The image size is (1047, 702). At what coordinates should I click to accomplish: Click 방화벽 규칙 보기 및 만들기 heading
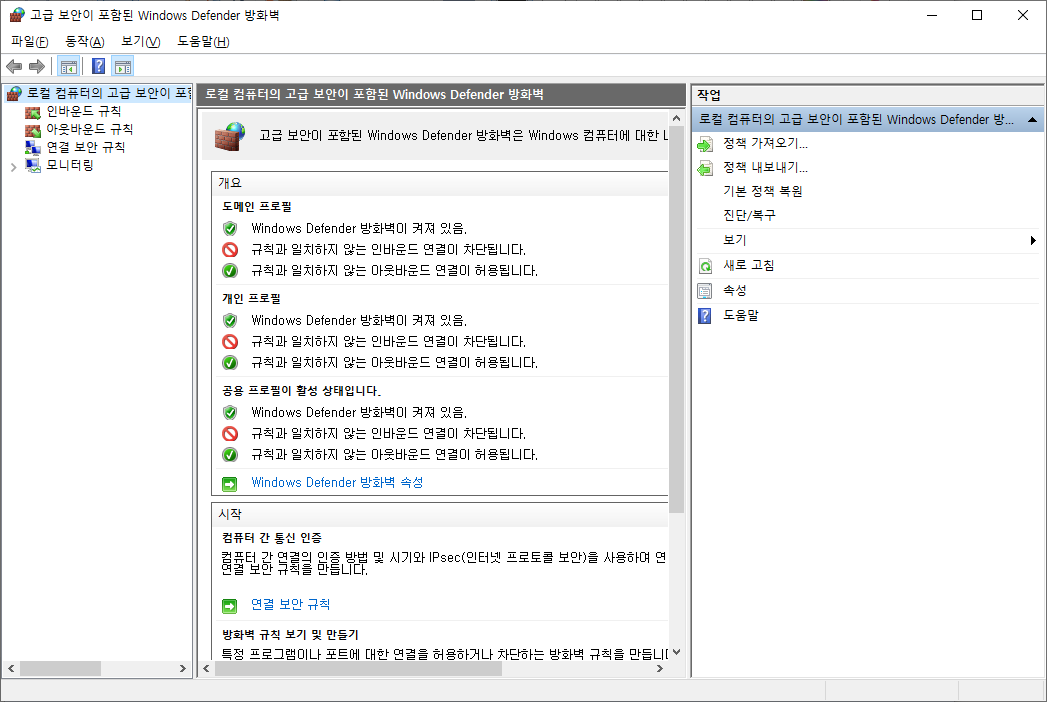coord(290,635)
